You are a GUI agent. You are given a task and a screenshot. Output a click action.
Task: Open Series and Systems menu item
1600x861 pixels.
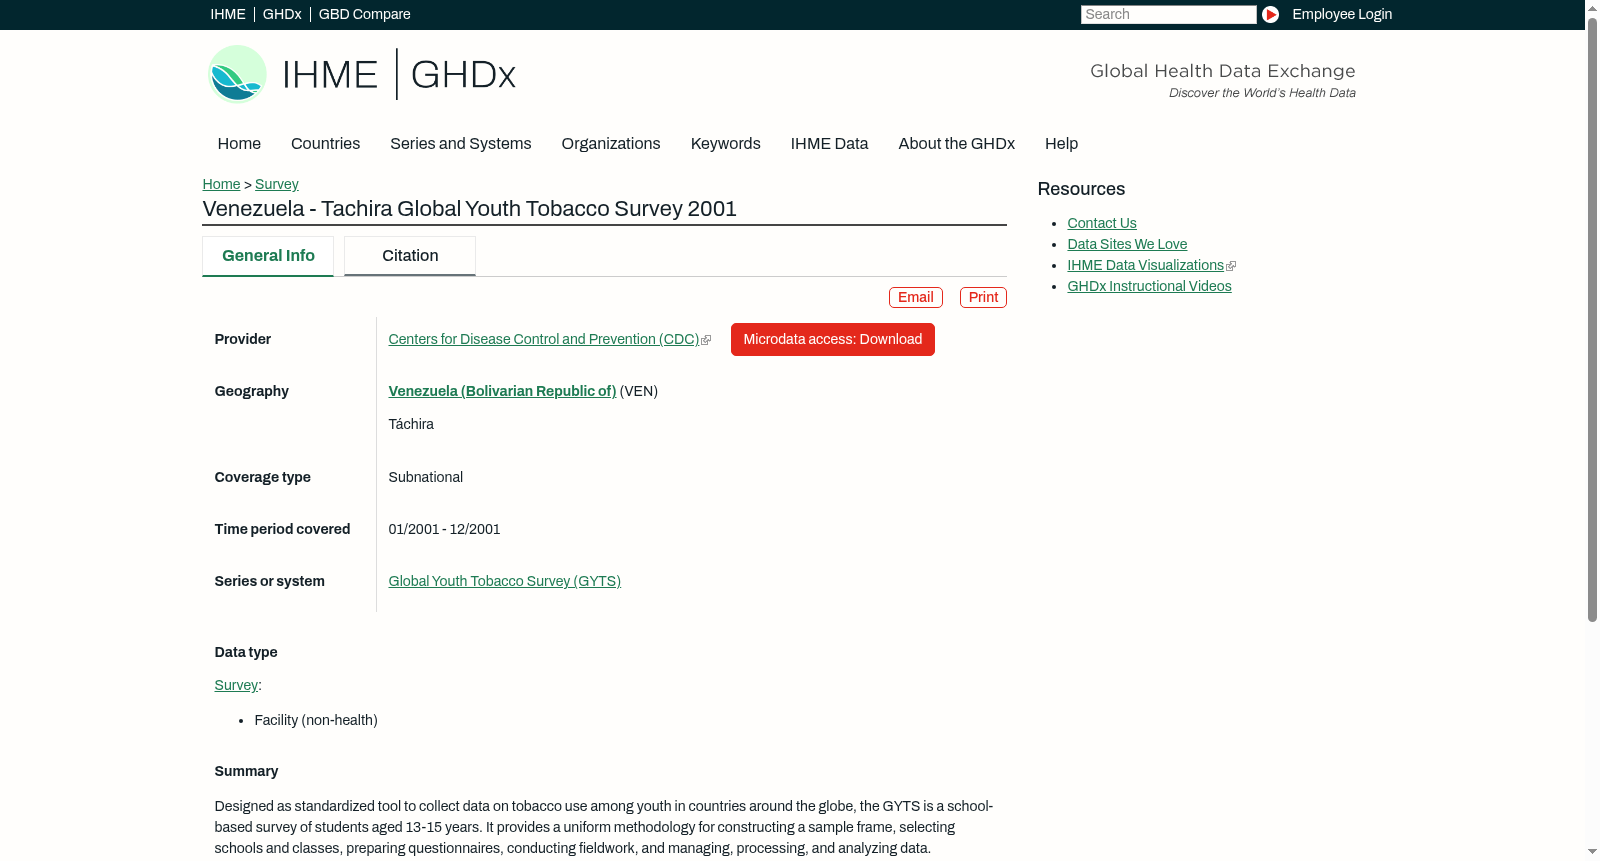[x=461, y=144]
